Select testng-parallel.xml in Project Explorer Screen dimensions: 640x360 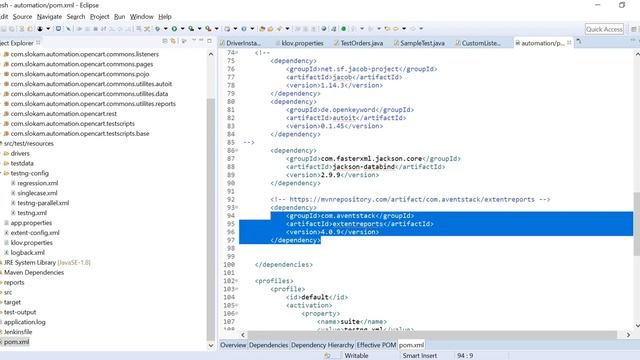[x=43, y=203]
